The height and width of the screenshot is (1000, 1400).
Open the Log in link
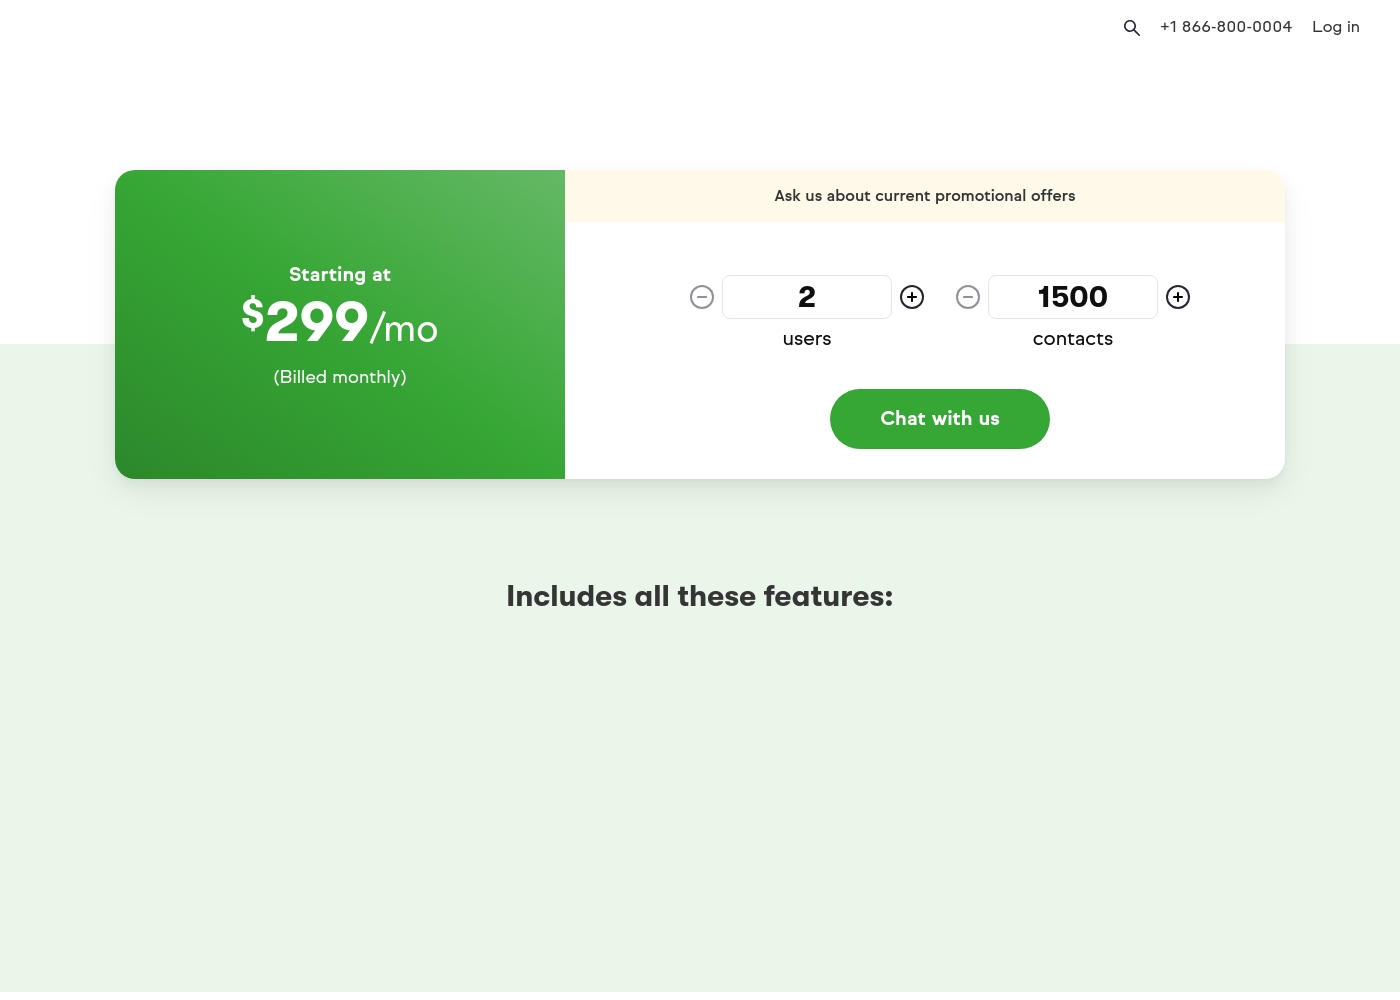pyautogui.click(x=1336, y=27)
